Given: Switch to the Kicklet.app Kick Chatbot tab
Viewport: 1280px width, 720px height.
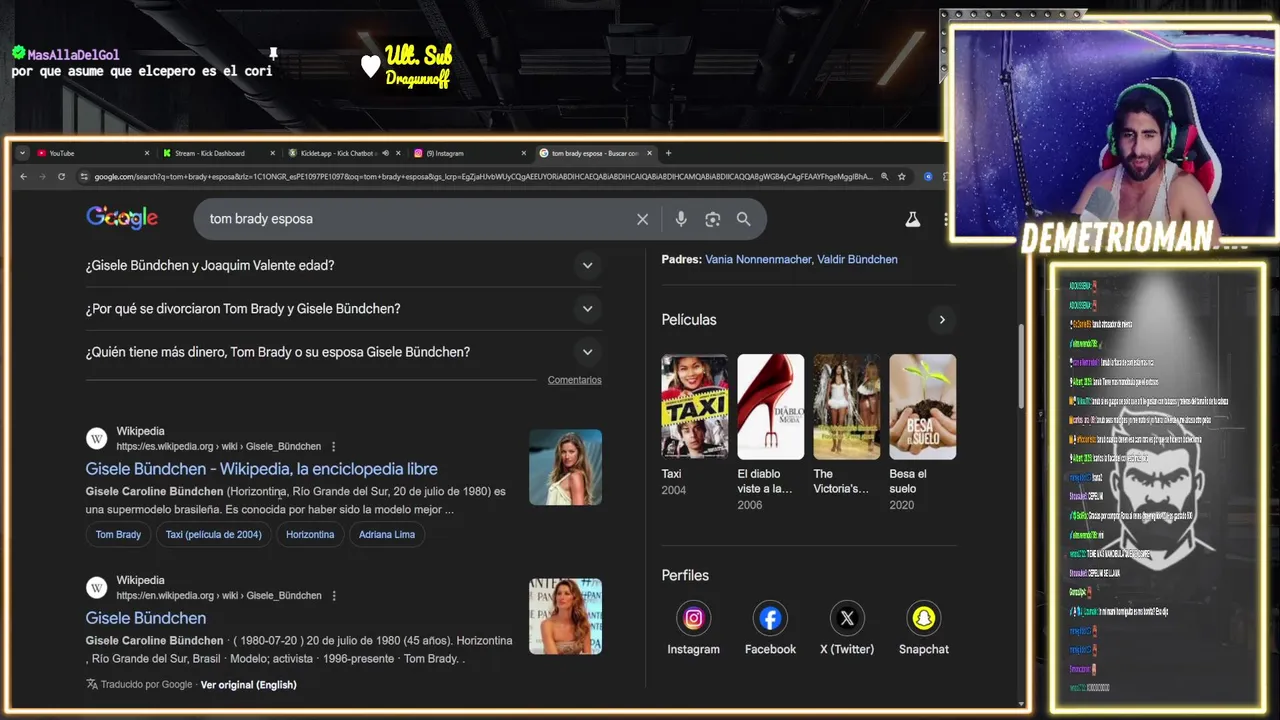Looking at the screenshot, I should 343,153.
